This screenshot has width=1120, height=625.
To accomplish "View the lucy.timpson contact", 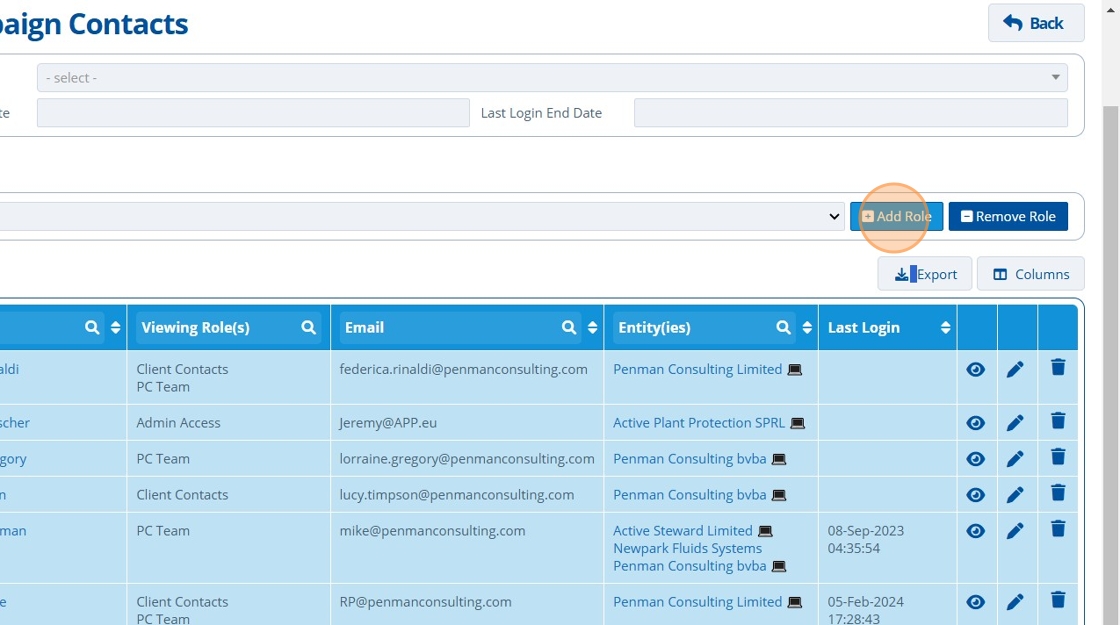I will 976,495.
